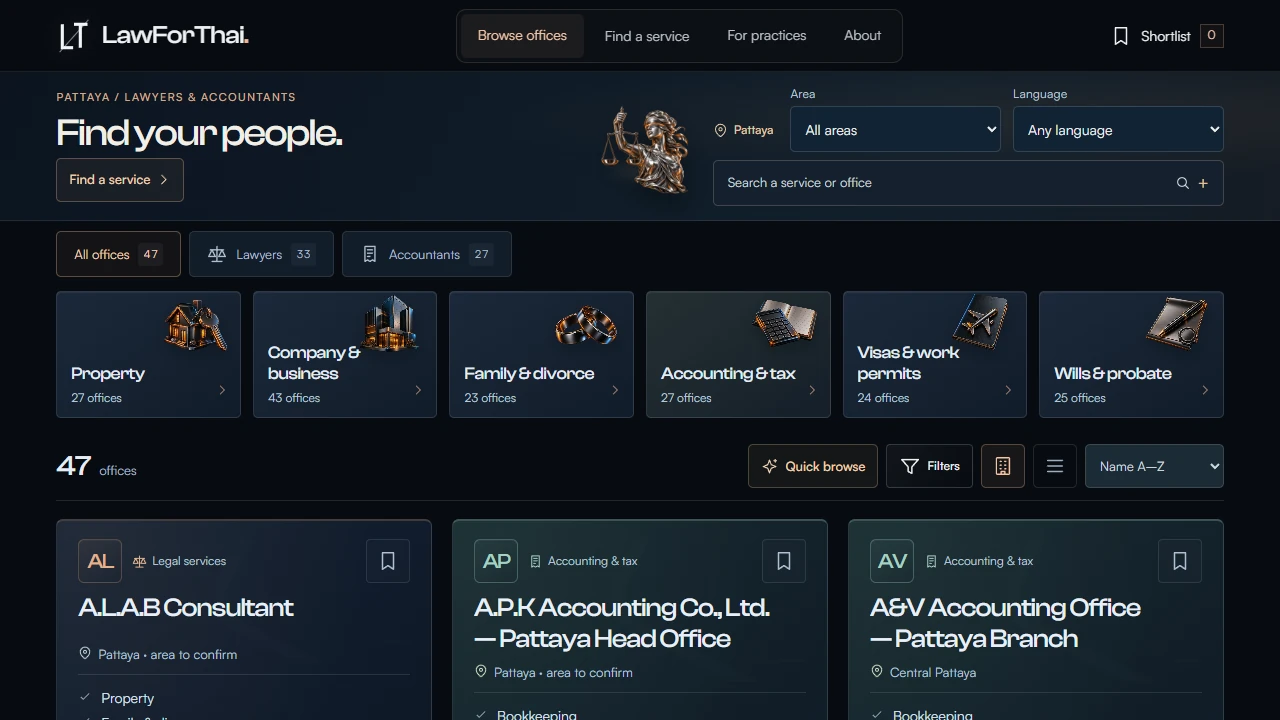Go to Browse offices in top navigation
Image resolution: width=1280 pixels, height=720 pixels.
pos(522,36)
